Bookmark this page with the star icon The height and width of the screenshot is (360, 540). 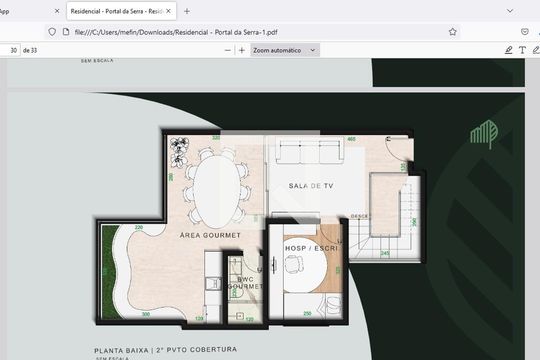click(453, 32)
